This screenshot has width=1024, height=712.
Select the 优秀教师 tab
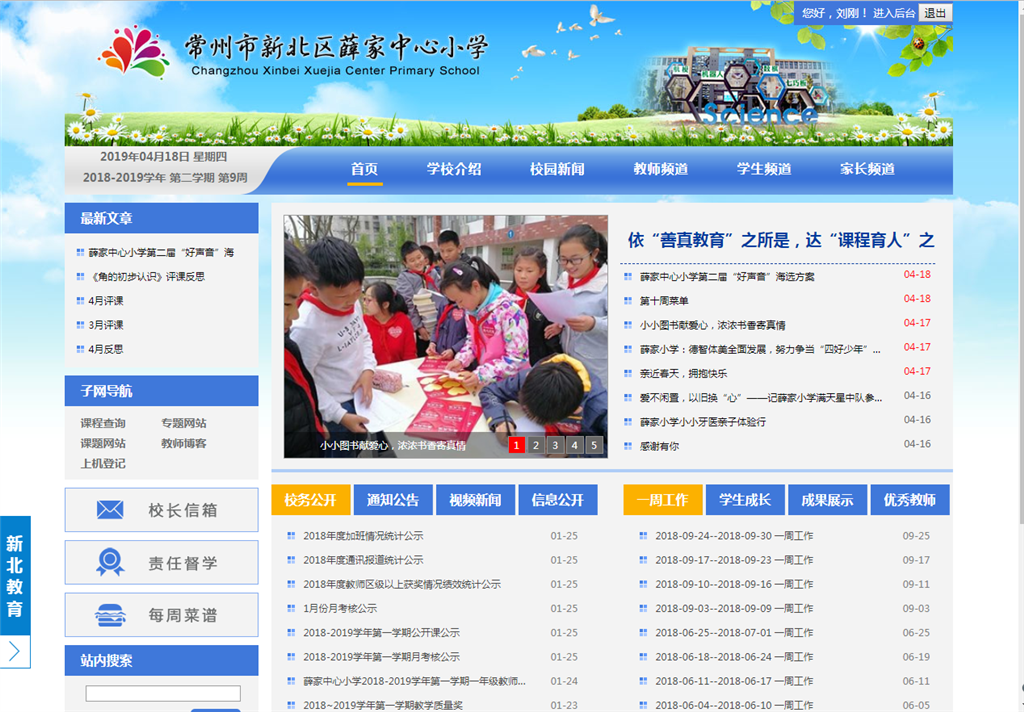point(909,500)
